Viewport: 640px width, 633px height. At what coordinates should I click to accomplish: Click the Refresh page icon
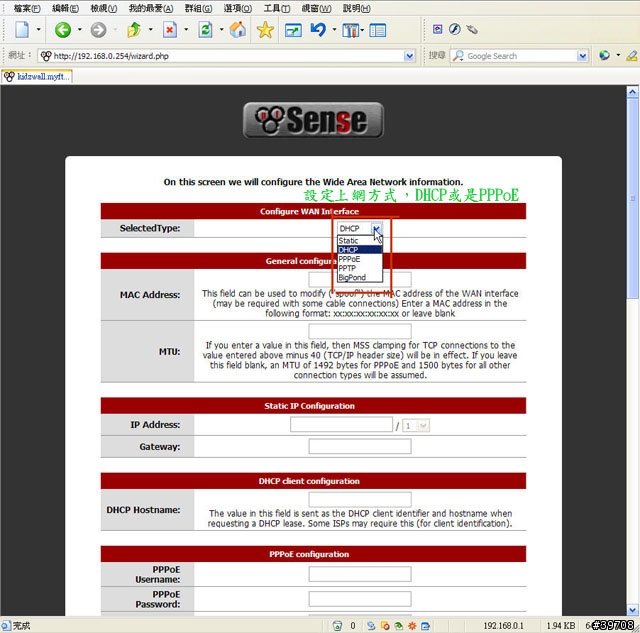coord(205,30)
